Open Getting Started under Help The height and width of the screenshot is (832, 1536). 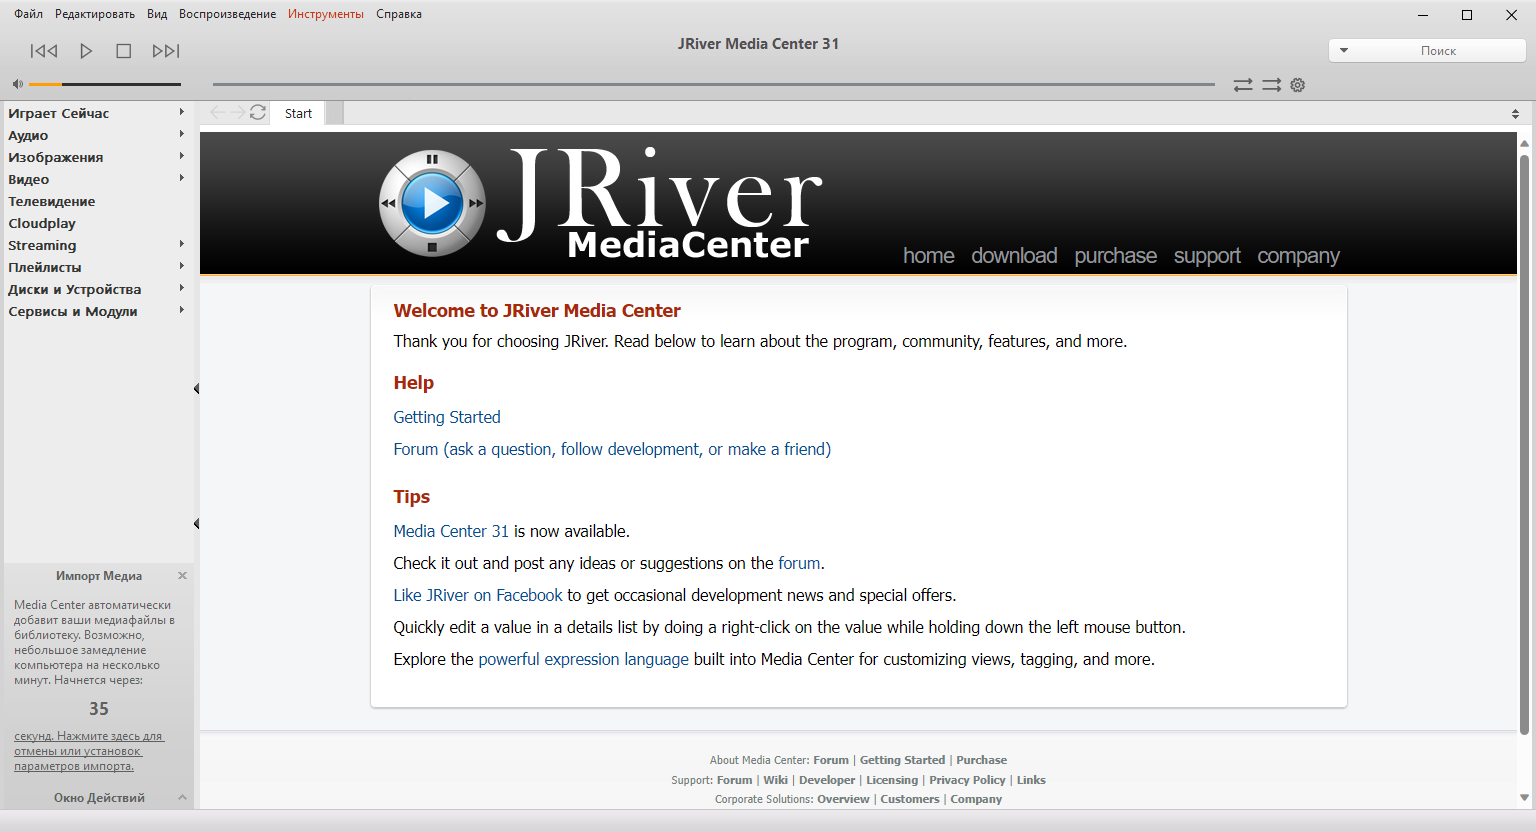(447, 417)
